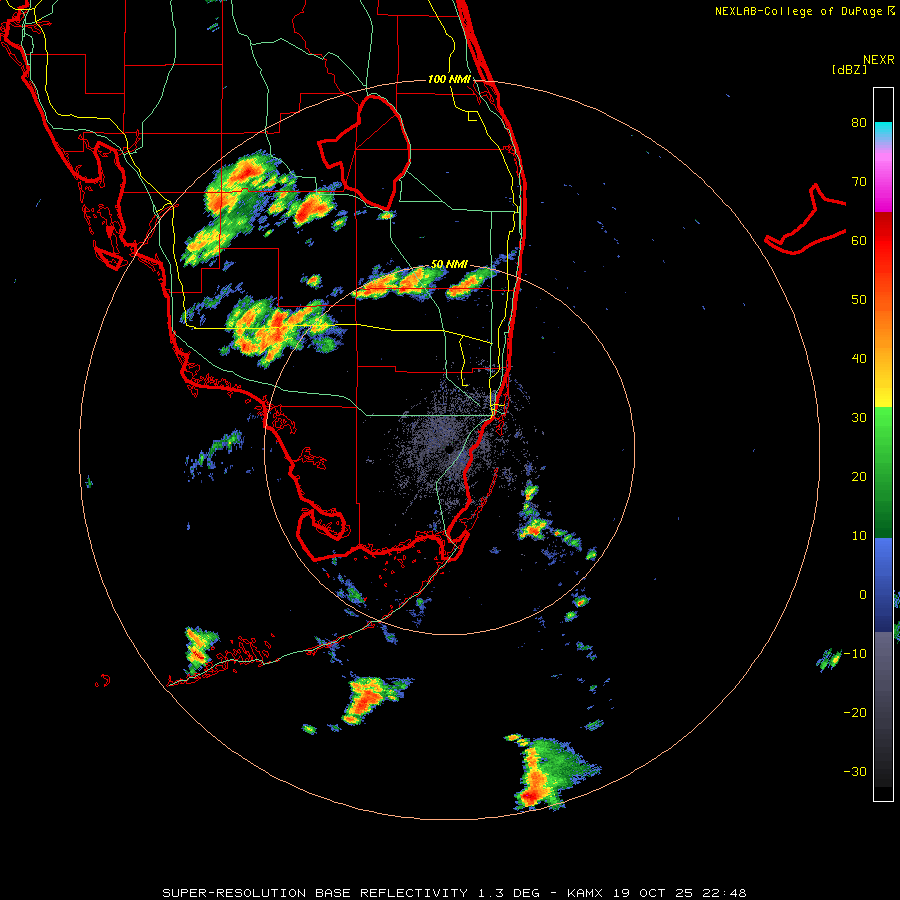Select the -20 value on the dBZ scale

pyautogui.click(x=855, y=713)
